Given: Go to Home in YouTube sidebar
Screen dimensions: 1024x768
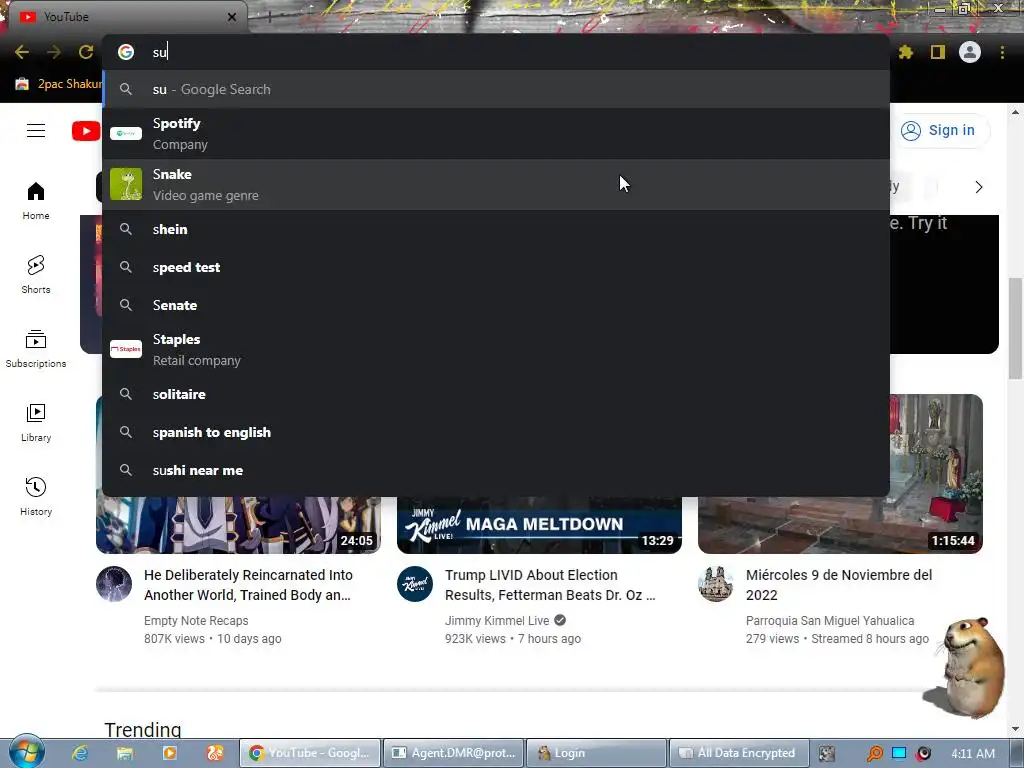Looking at the screenshot, I should point(36,201).
